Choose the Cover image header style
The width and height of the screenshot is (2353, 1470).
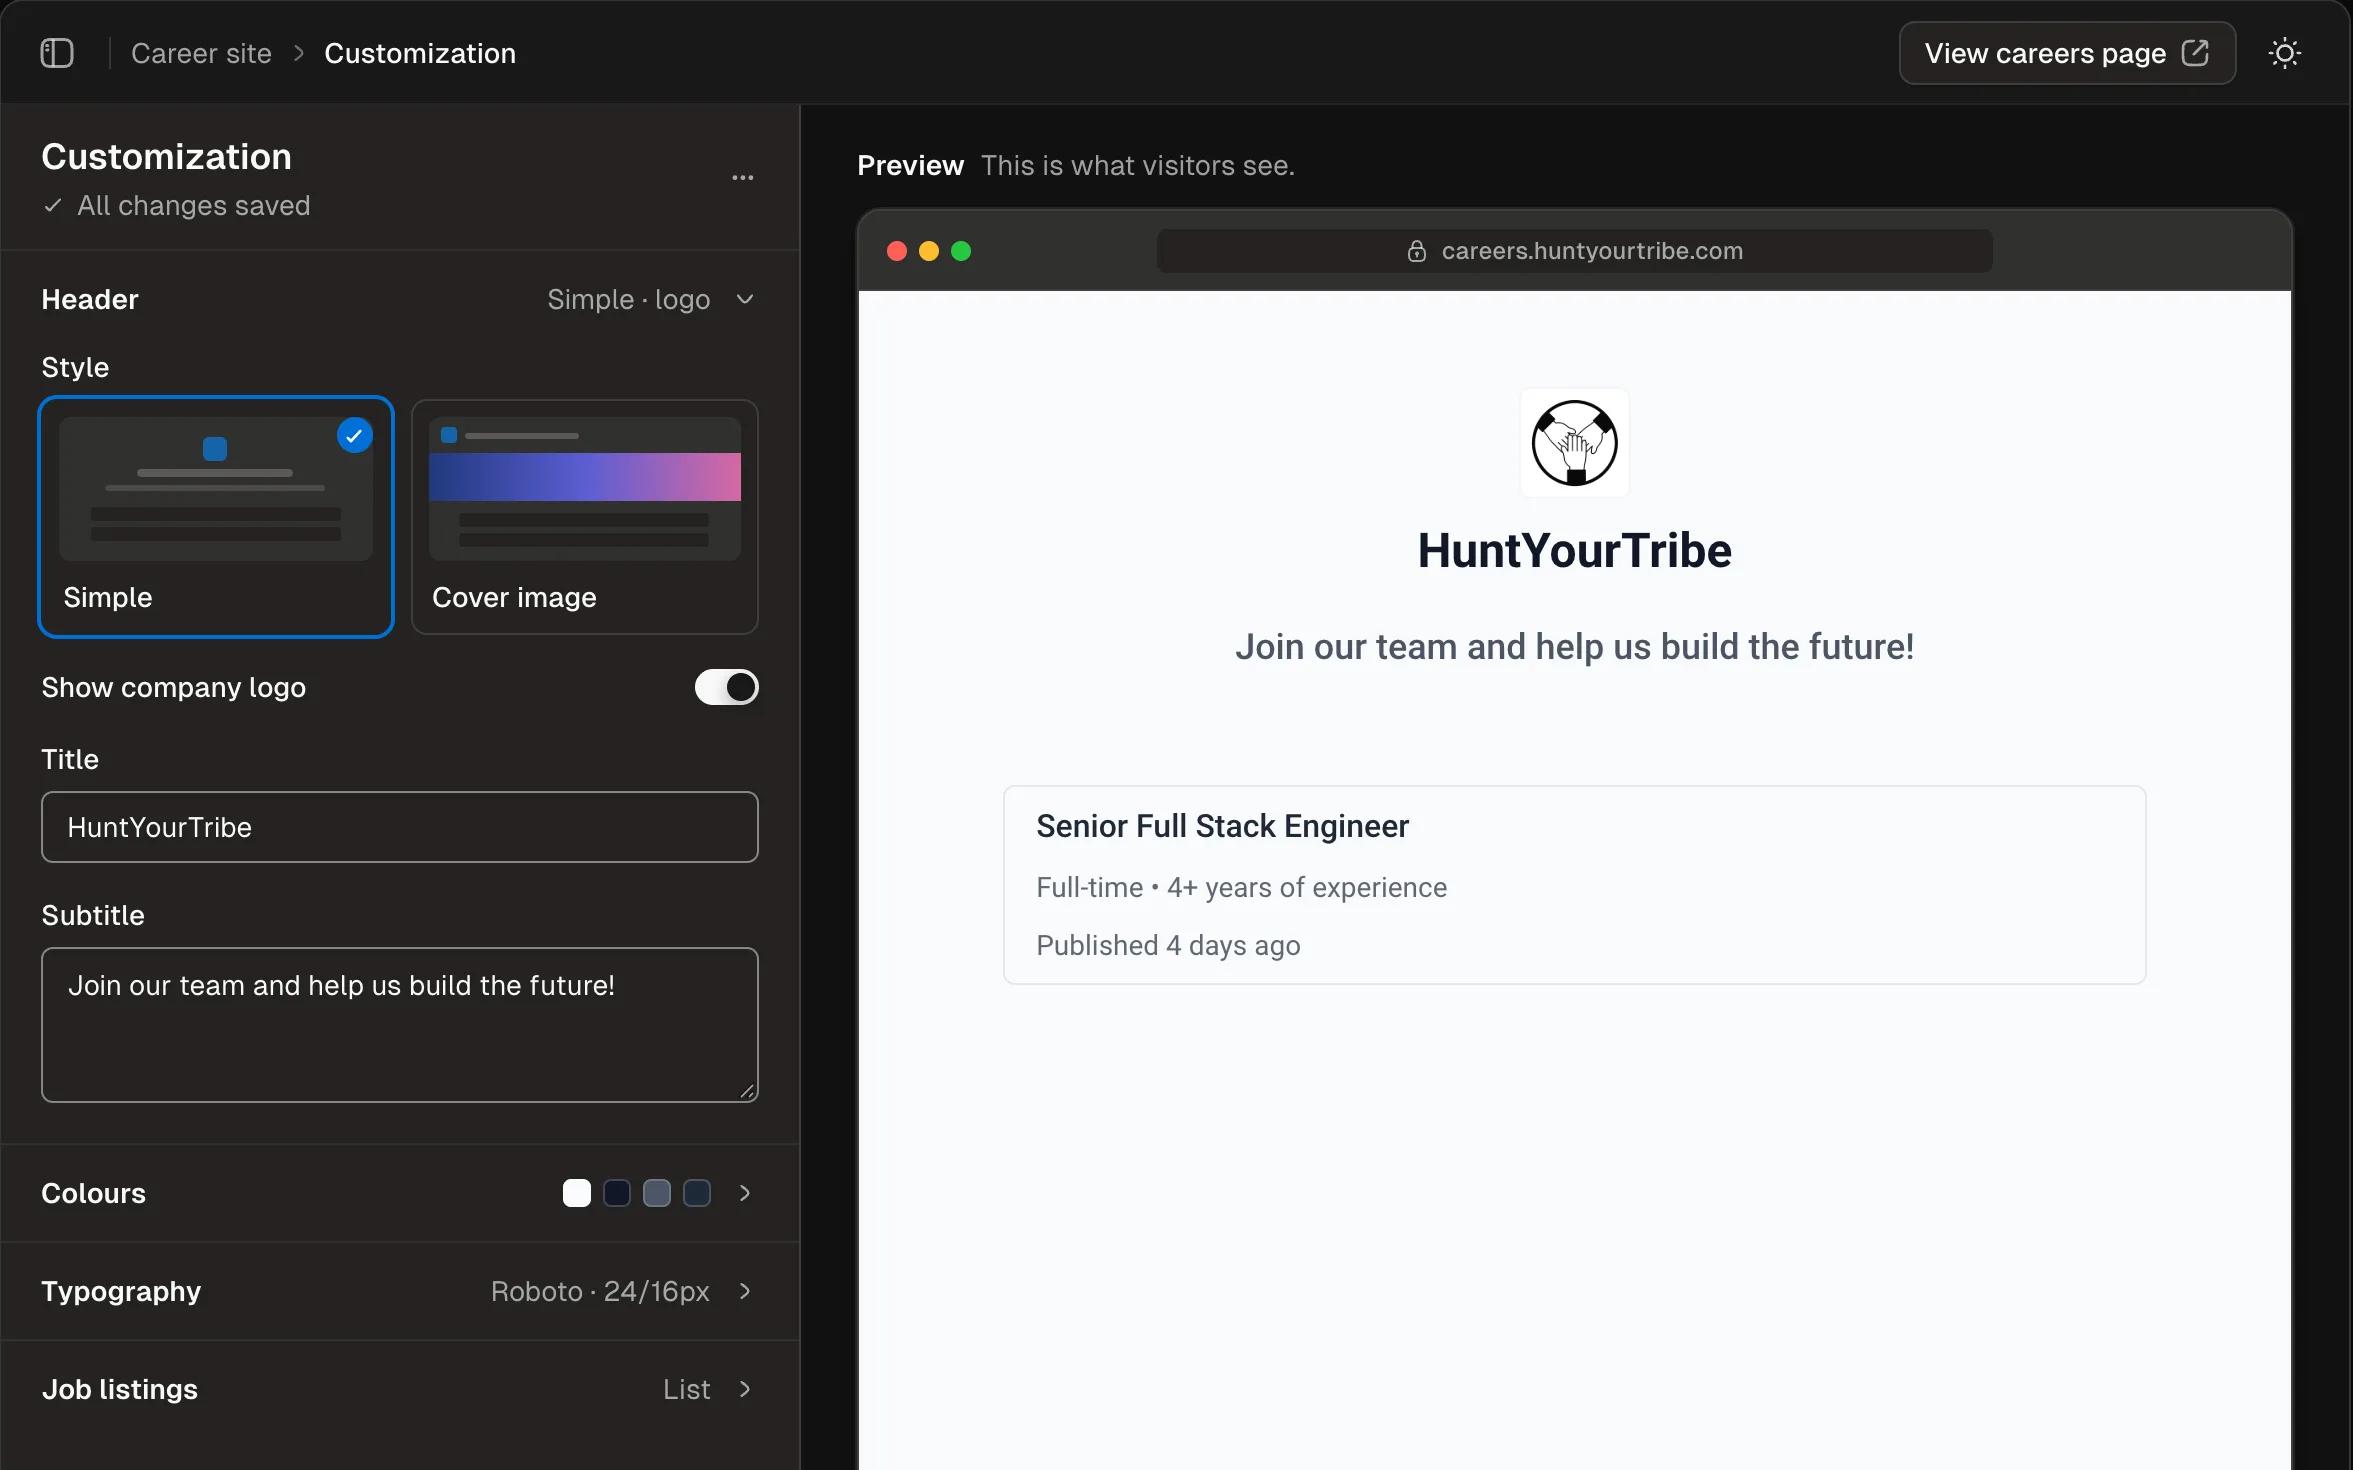click(585, 516)
